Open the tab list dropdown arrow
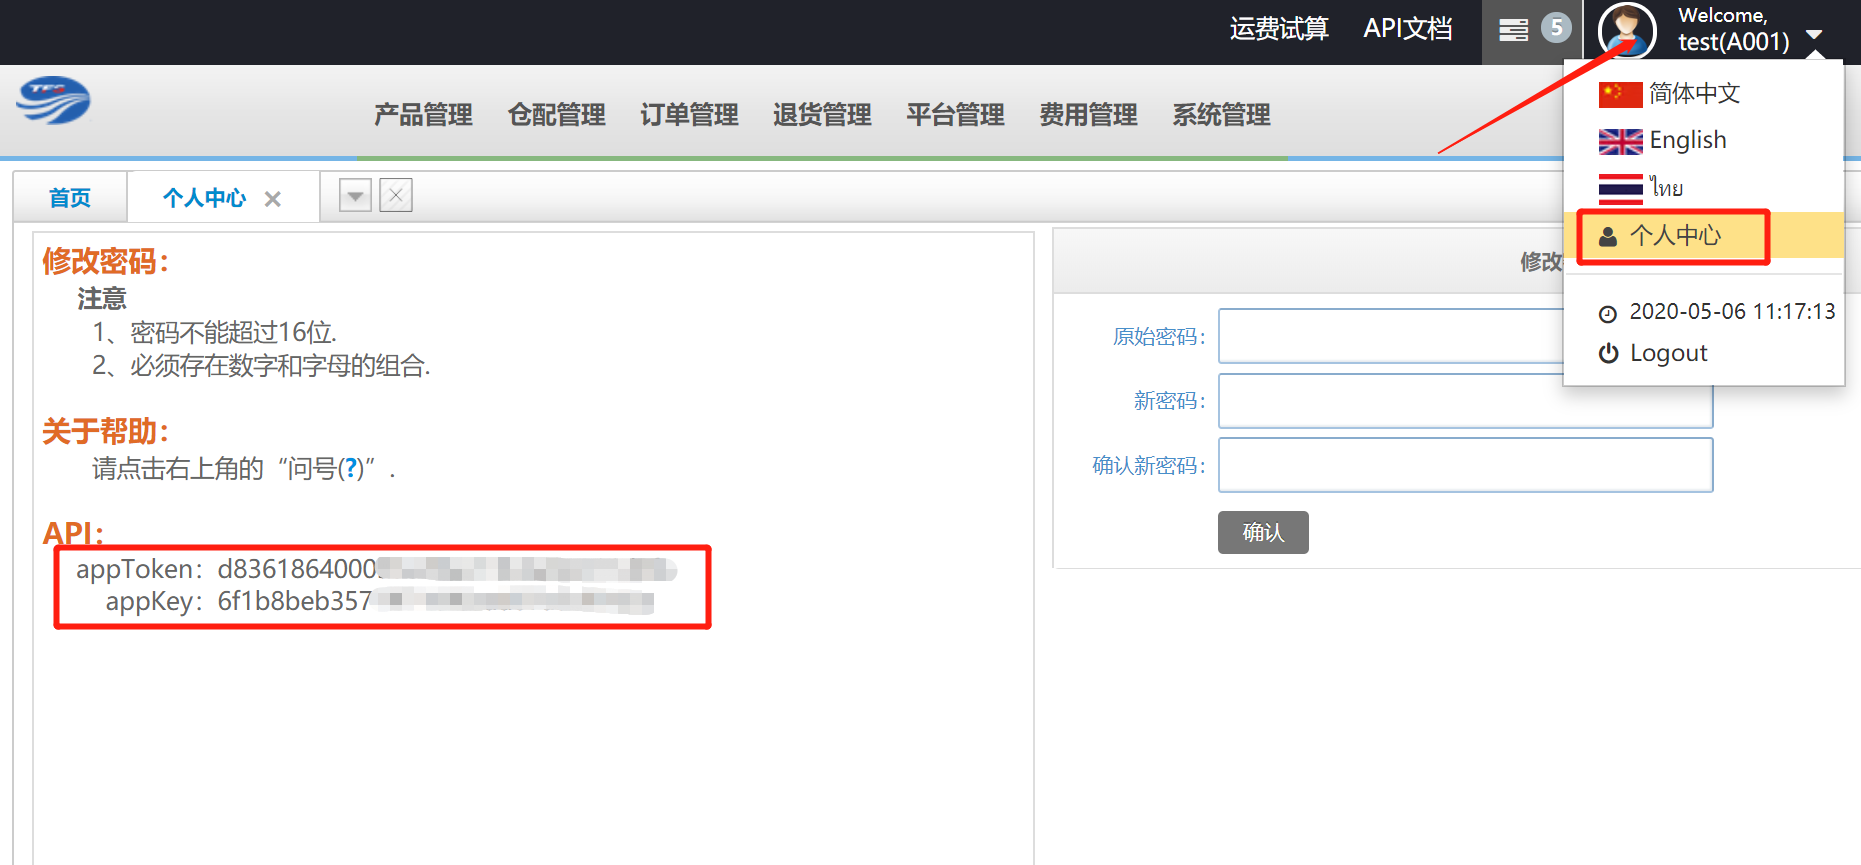Screen dimensions: 1861x865 coord(355,196)
